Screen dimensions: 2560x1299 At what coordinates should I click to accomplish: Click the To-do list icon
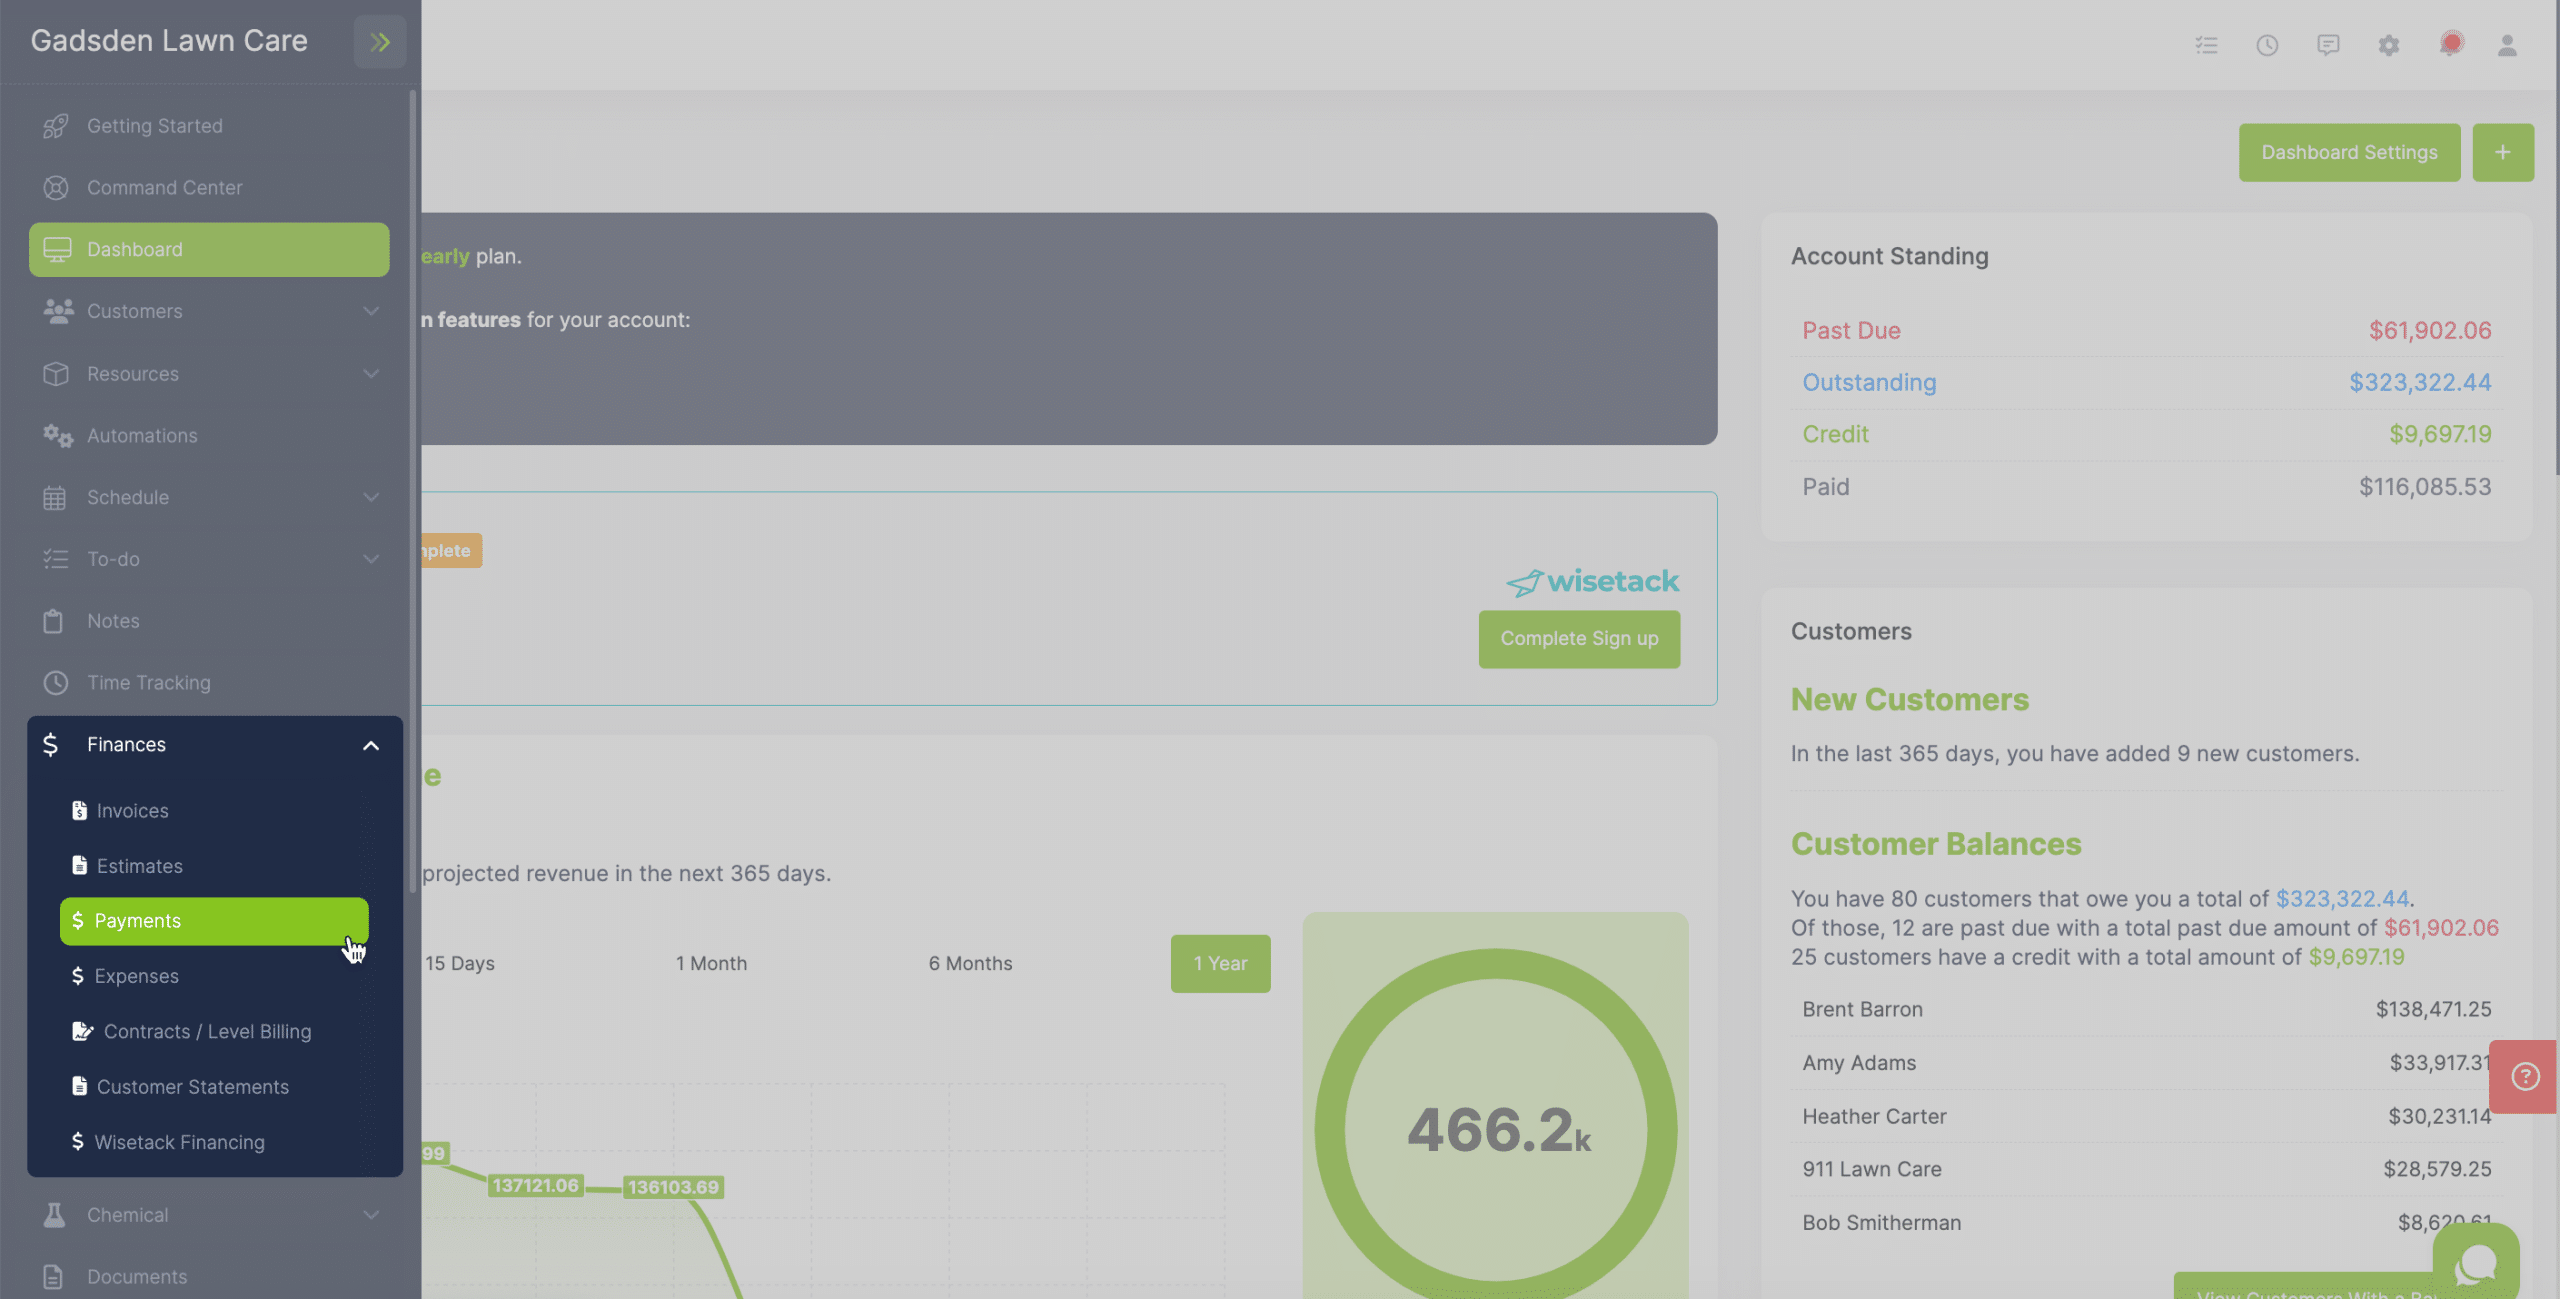coord(56,559)
